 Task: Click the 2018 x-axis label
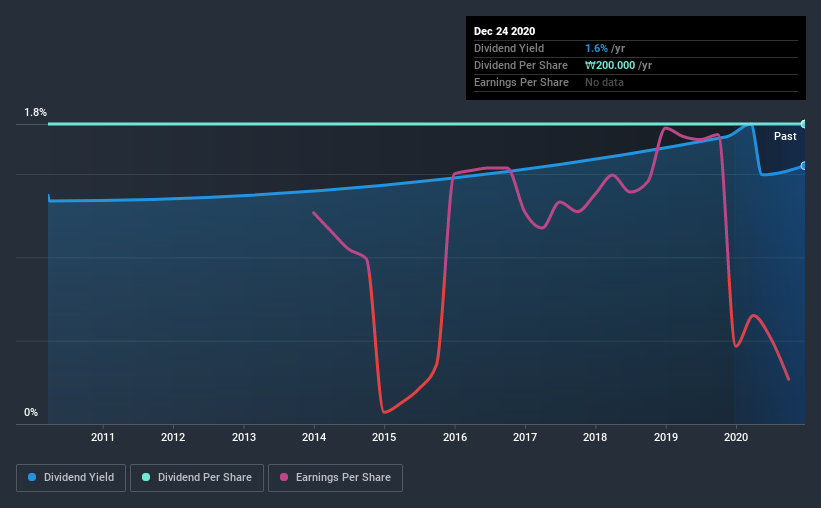click(x=595, y=437)
